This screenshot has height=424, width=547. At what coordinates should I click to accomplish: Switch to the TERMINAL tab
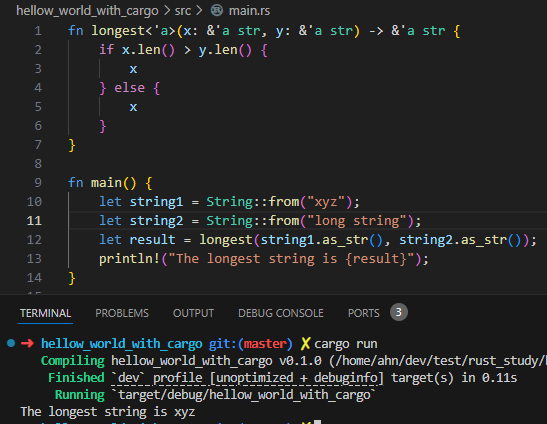point(45,313)
